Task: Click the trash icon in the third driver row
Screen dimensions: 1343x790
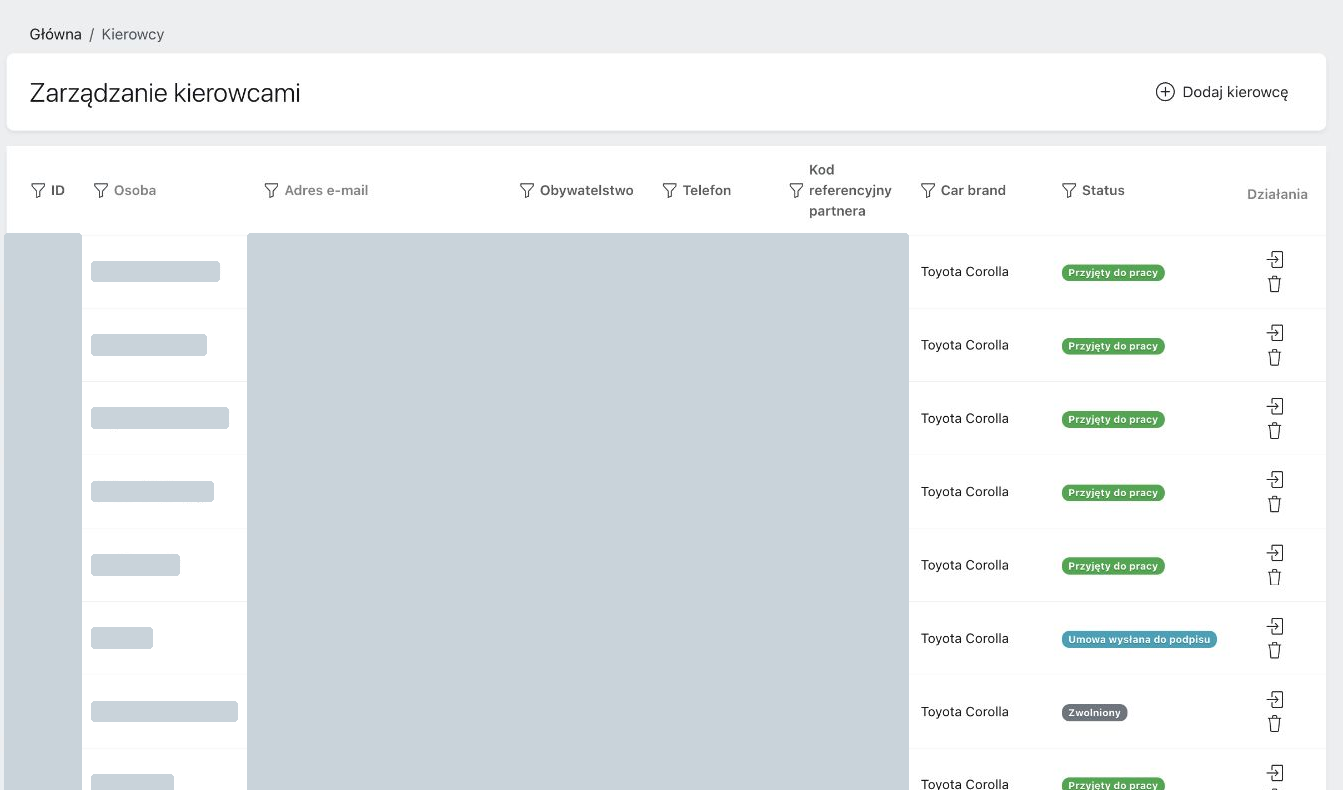Action: [x=1275, y=430]
